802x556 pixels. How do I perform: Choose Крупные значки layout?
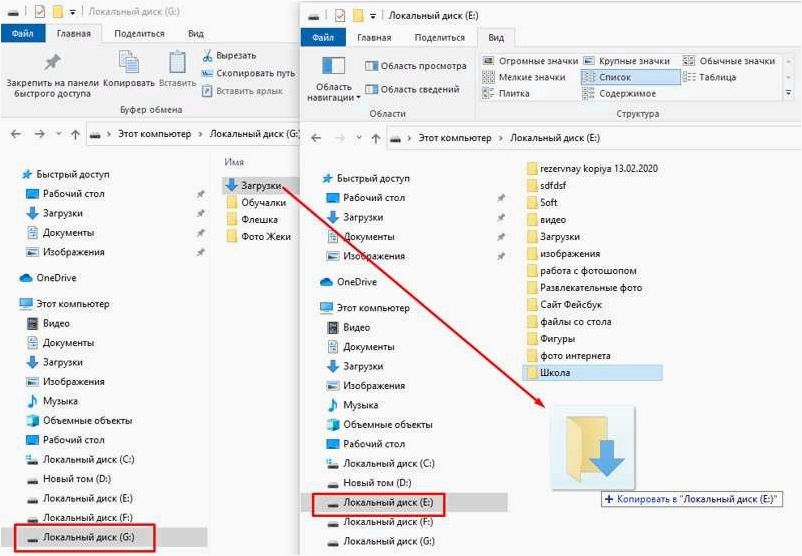pos(627,61)
